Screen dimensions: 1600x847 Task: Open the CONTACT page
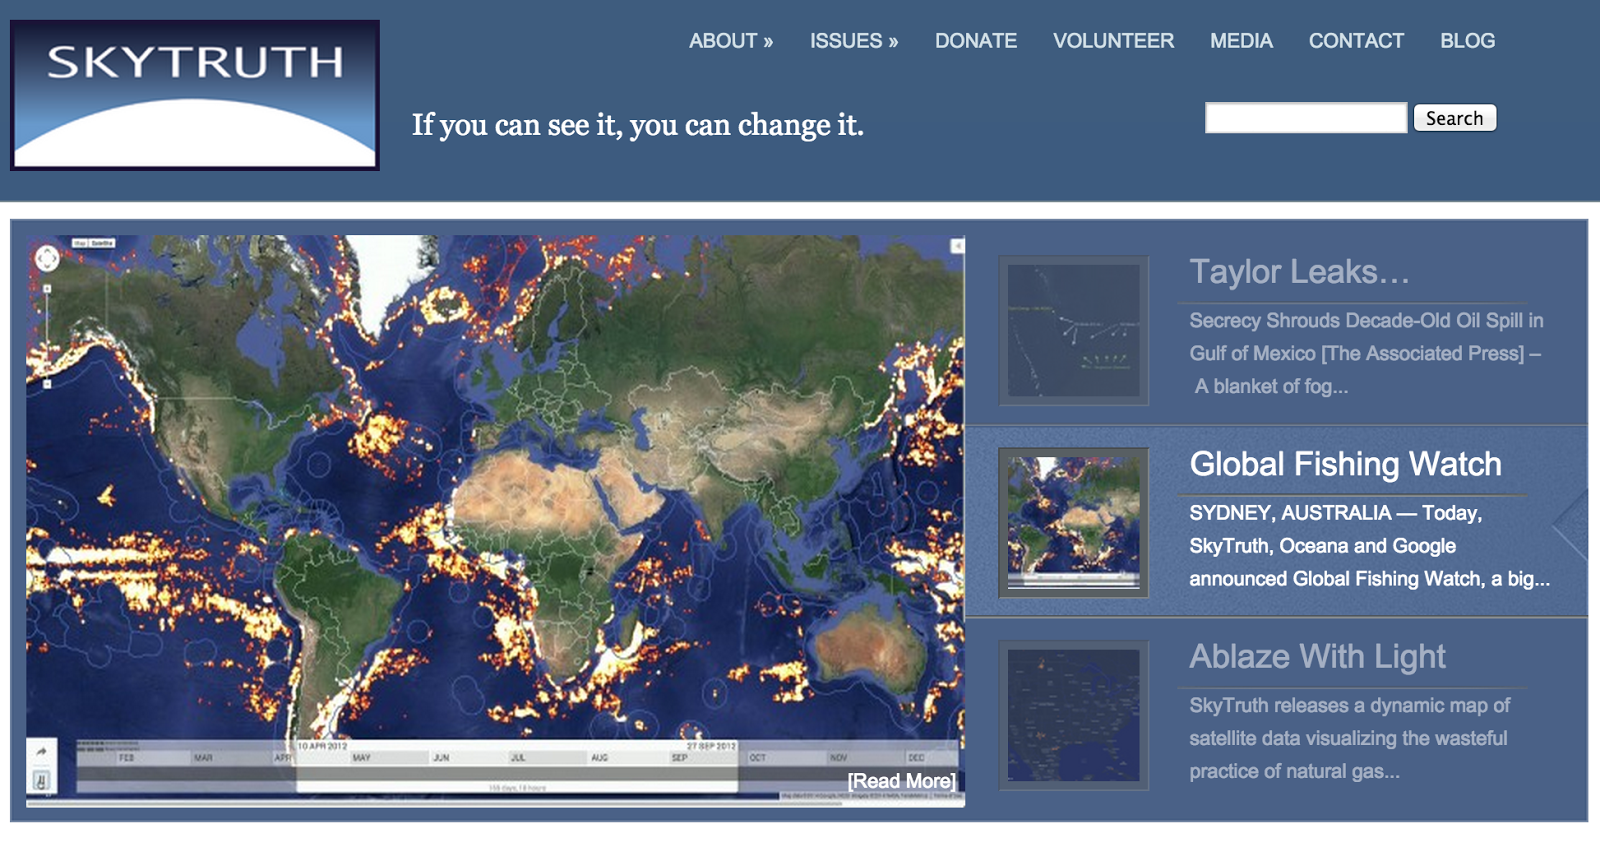[x=1357, y=41]
